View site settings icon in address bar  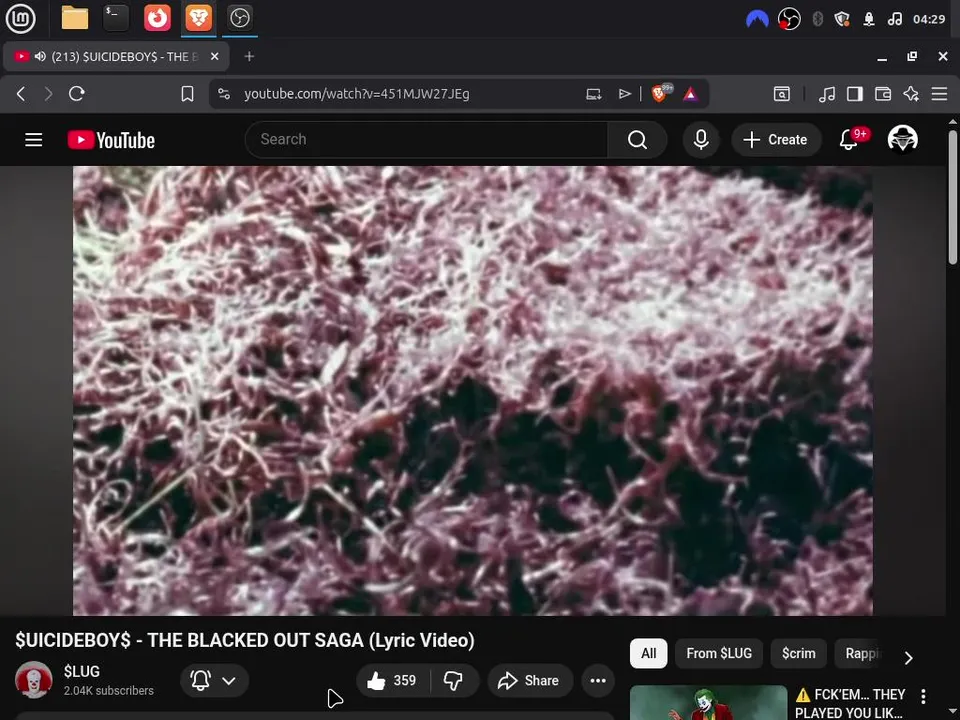(x=224, y=94)
